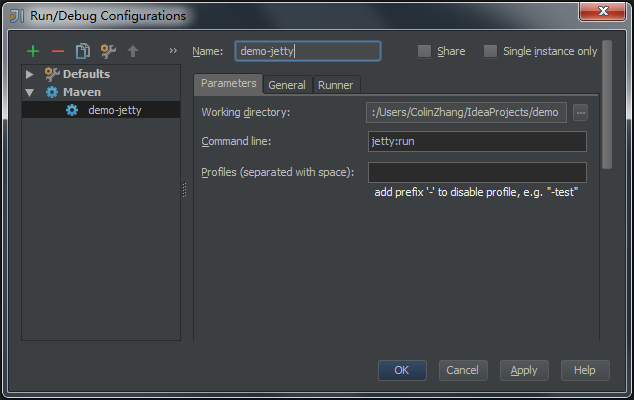The width and height of the screenshot is (634, 400).
Task: Open the Runner tab
Action: tap(336, 85)
